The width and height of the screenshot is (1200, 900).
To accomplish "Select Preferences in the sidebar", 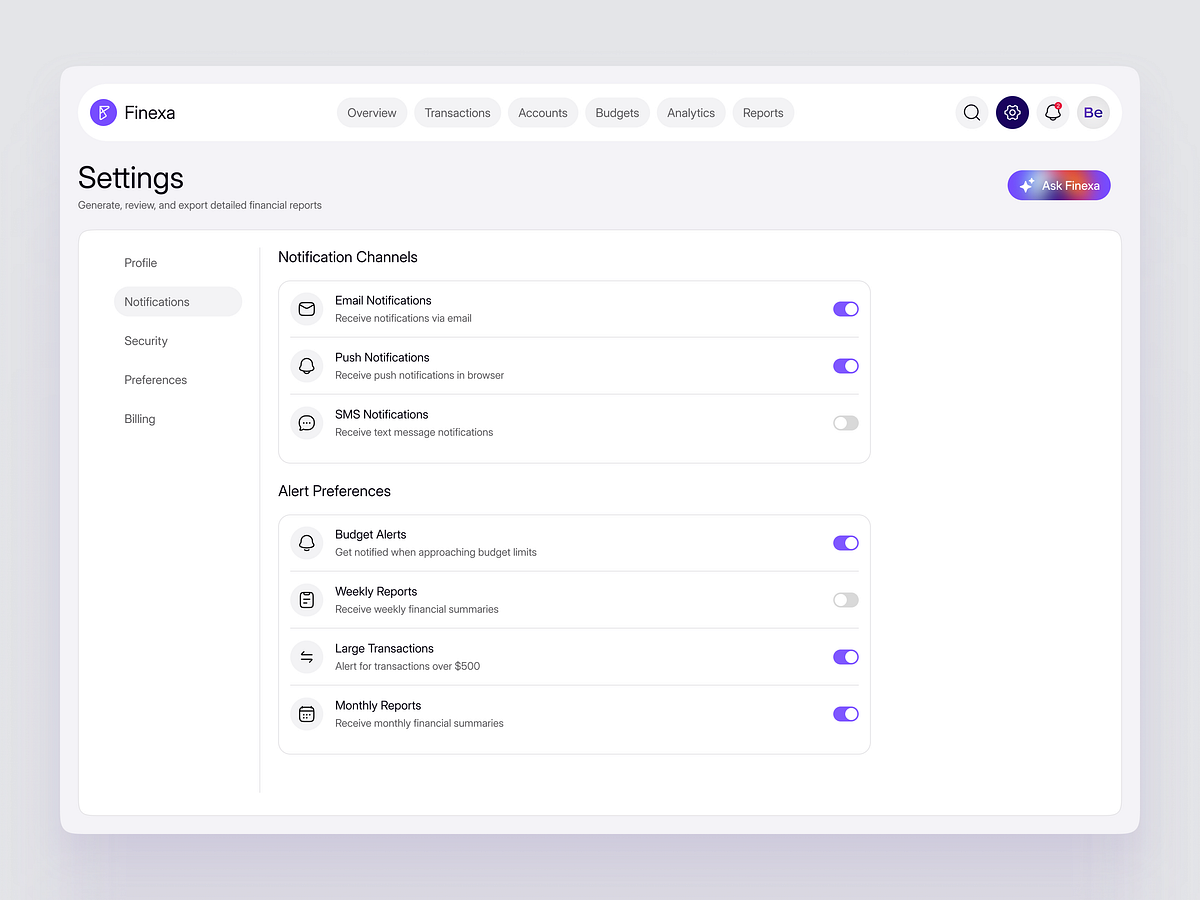I will pos(156,379).
